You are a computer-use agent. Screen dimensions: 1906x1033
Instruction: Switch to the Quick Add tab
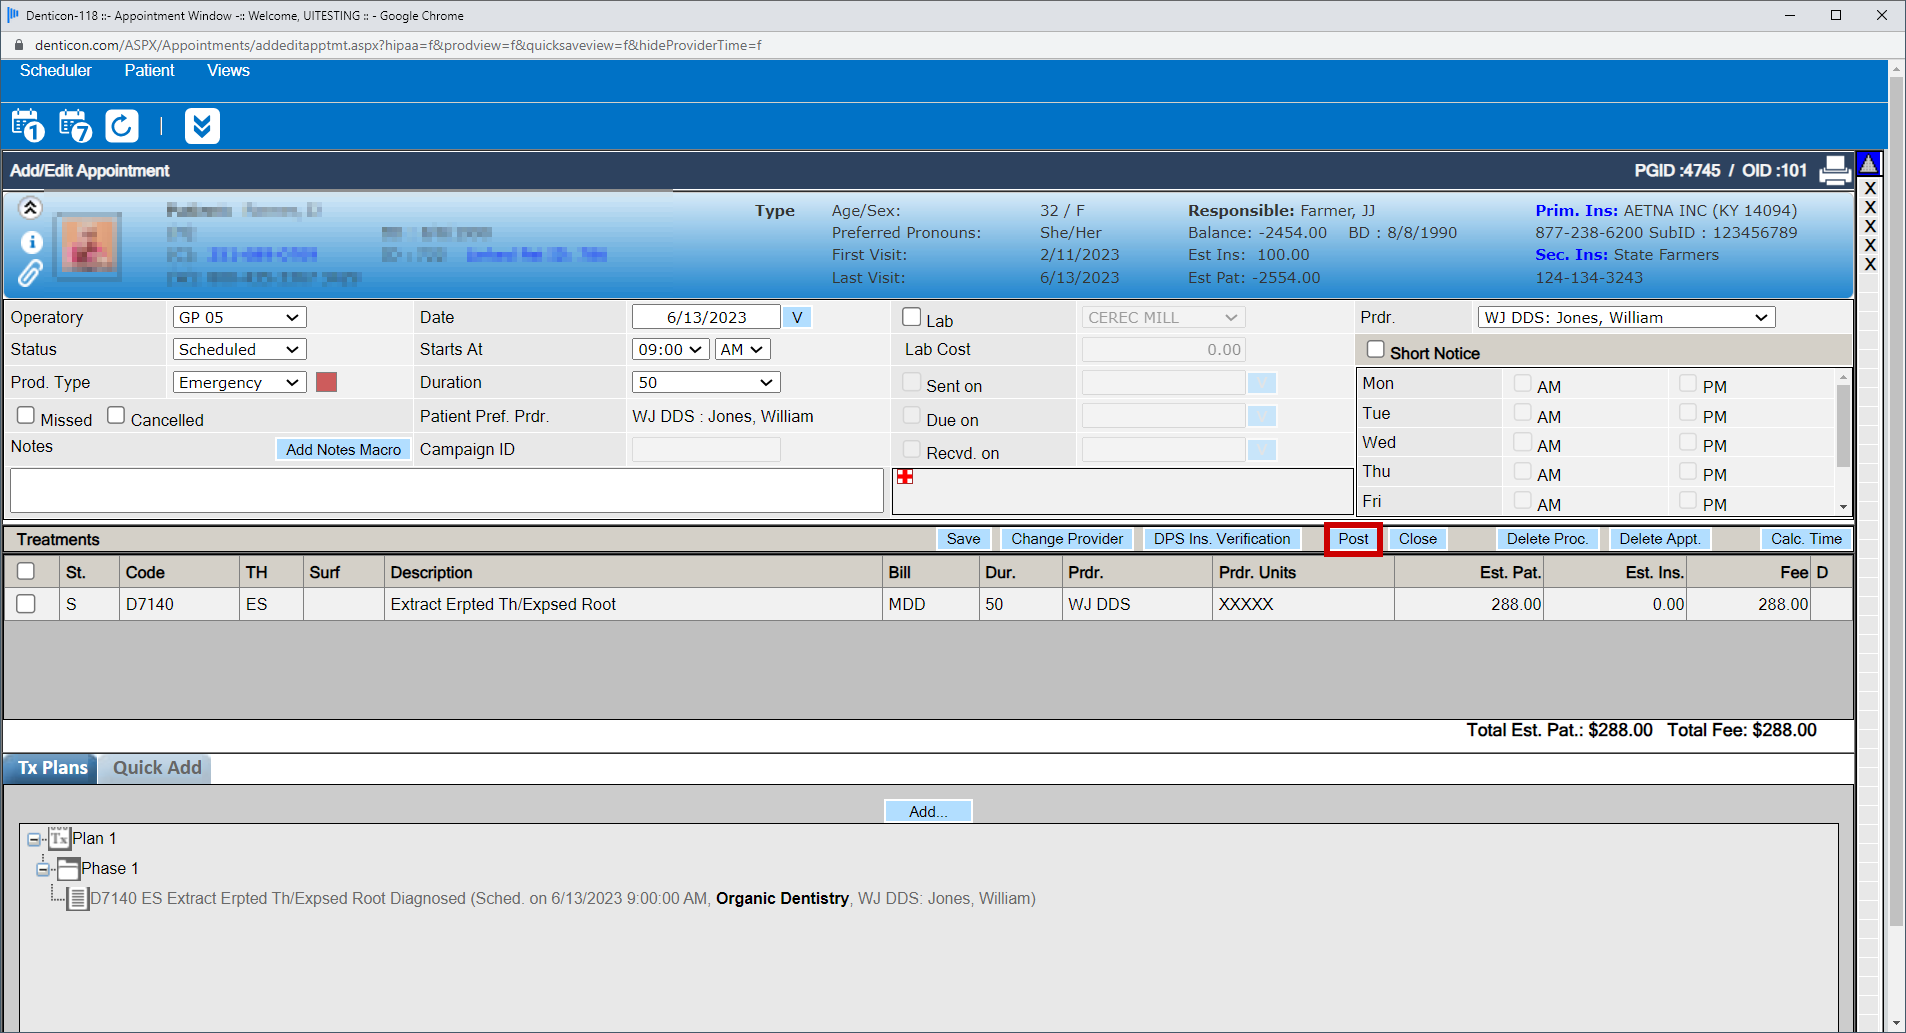pyautogui.click(x=157, y=768)
